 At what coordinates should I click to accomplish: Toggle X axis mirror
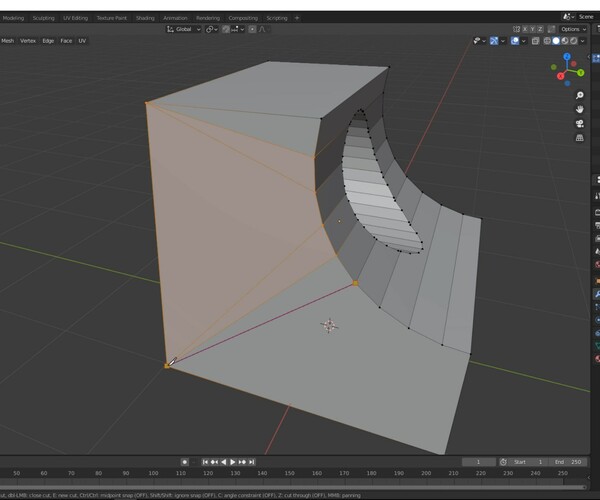tap(525, 29)
